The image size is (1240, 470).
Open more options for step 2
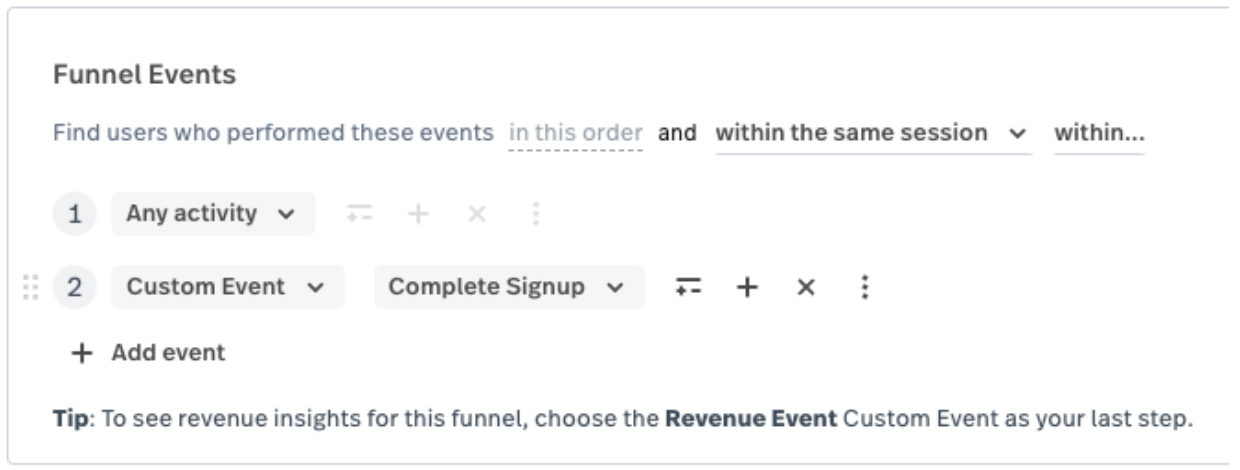click(x=865, y=287)
